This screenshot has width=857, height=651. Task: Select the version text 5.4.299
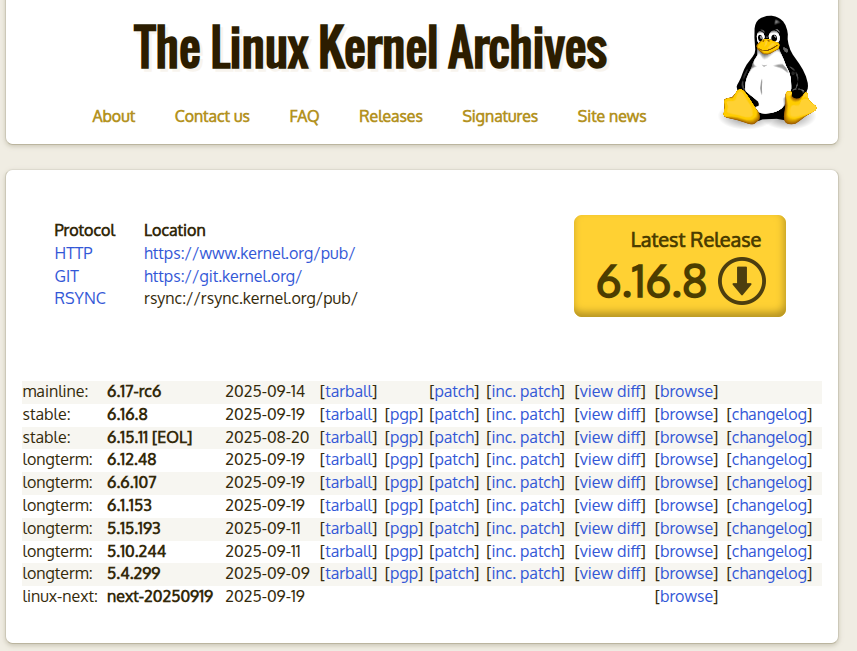(133, 573)
